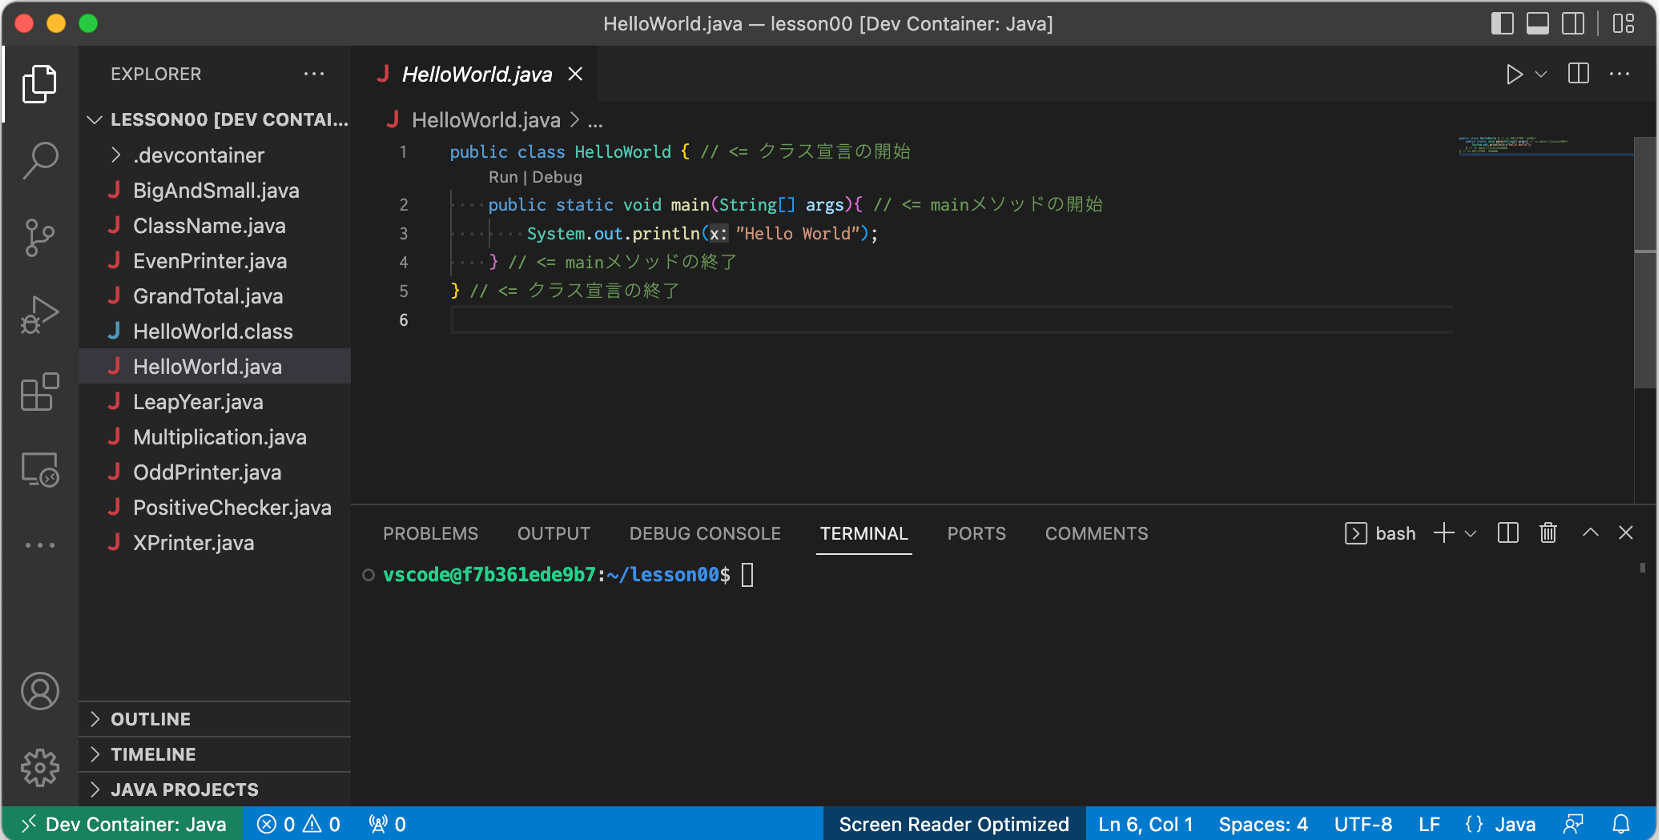Switch to the DEBUG CONSOLE tab

[704, 534]
